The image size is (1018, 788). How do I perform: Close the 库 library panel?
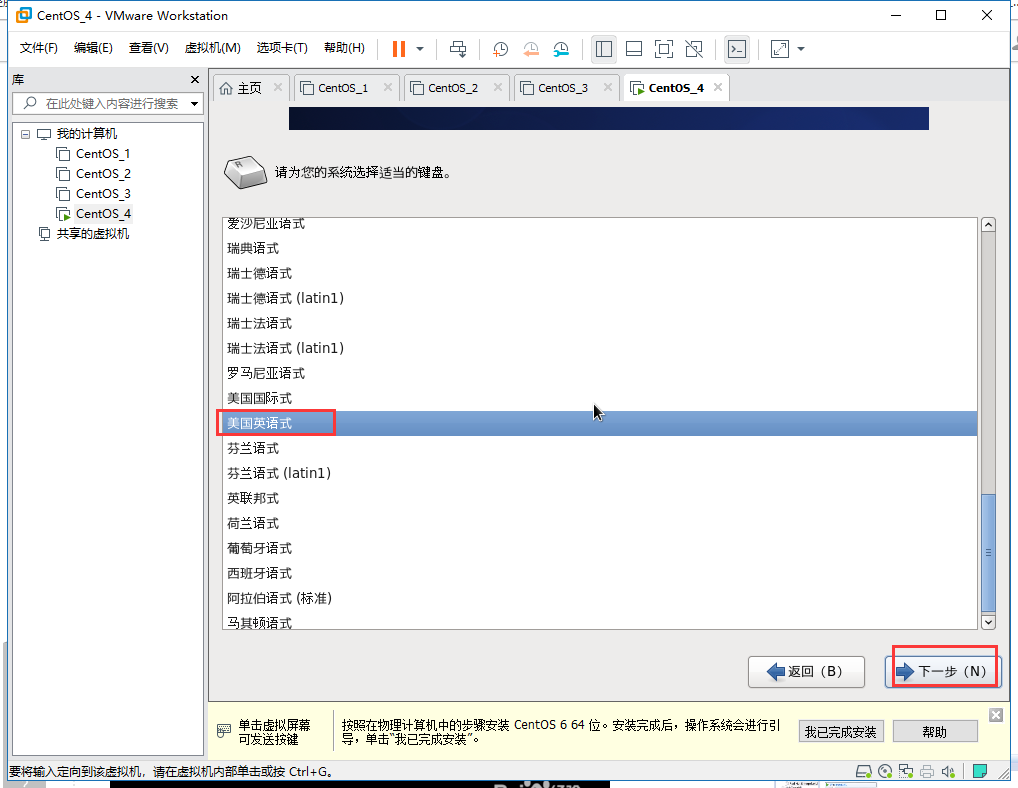(x=195, y=79)
